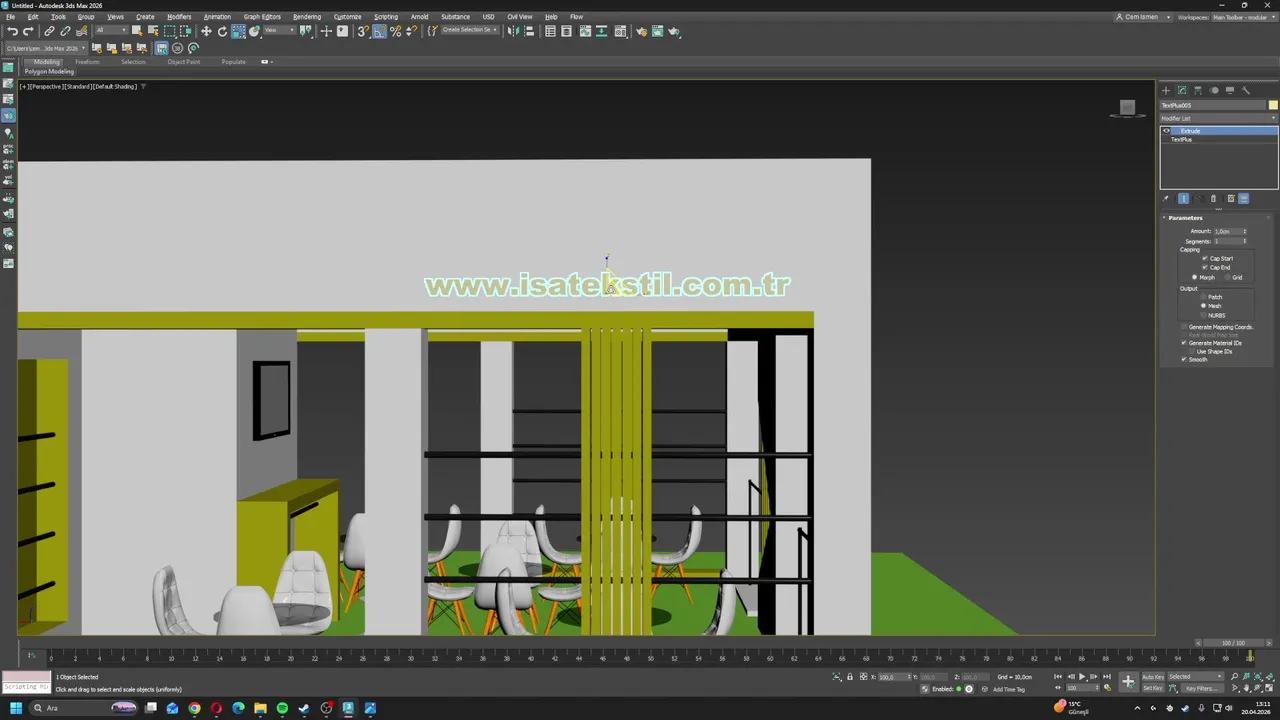1280x720 pixels.
Task: Click the object color swatch
Action: (1273, 105)
